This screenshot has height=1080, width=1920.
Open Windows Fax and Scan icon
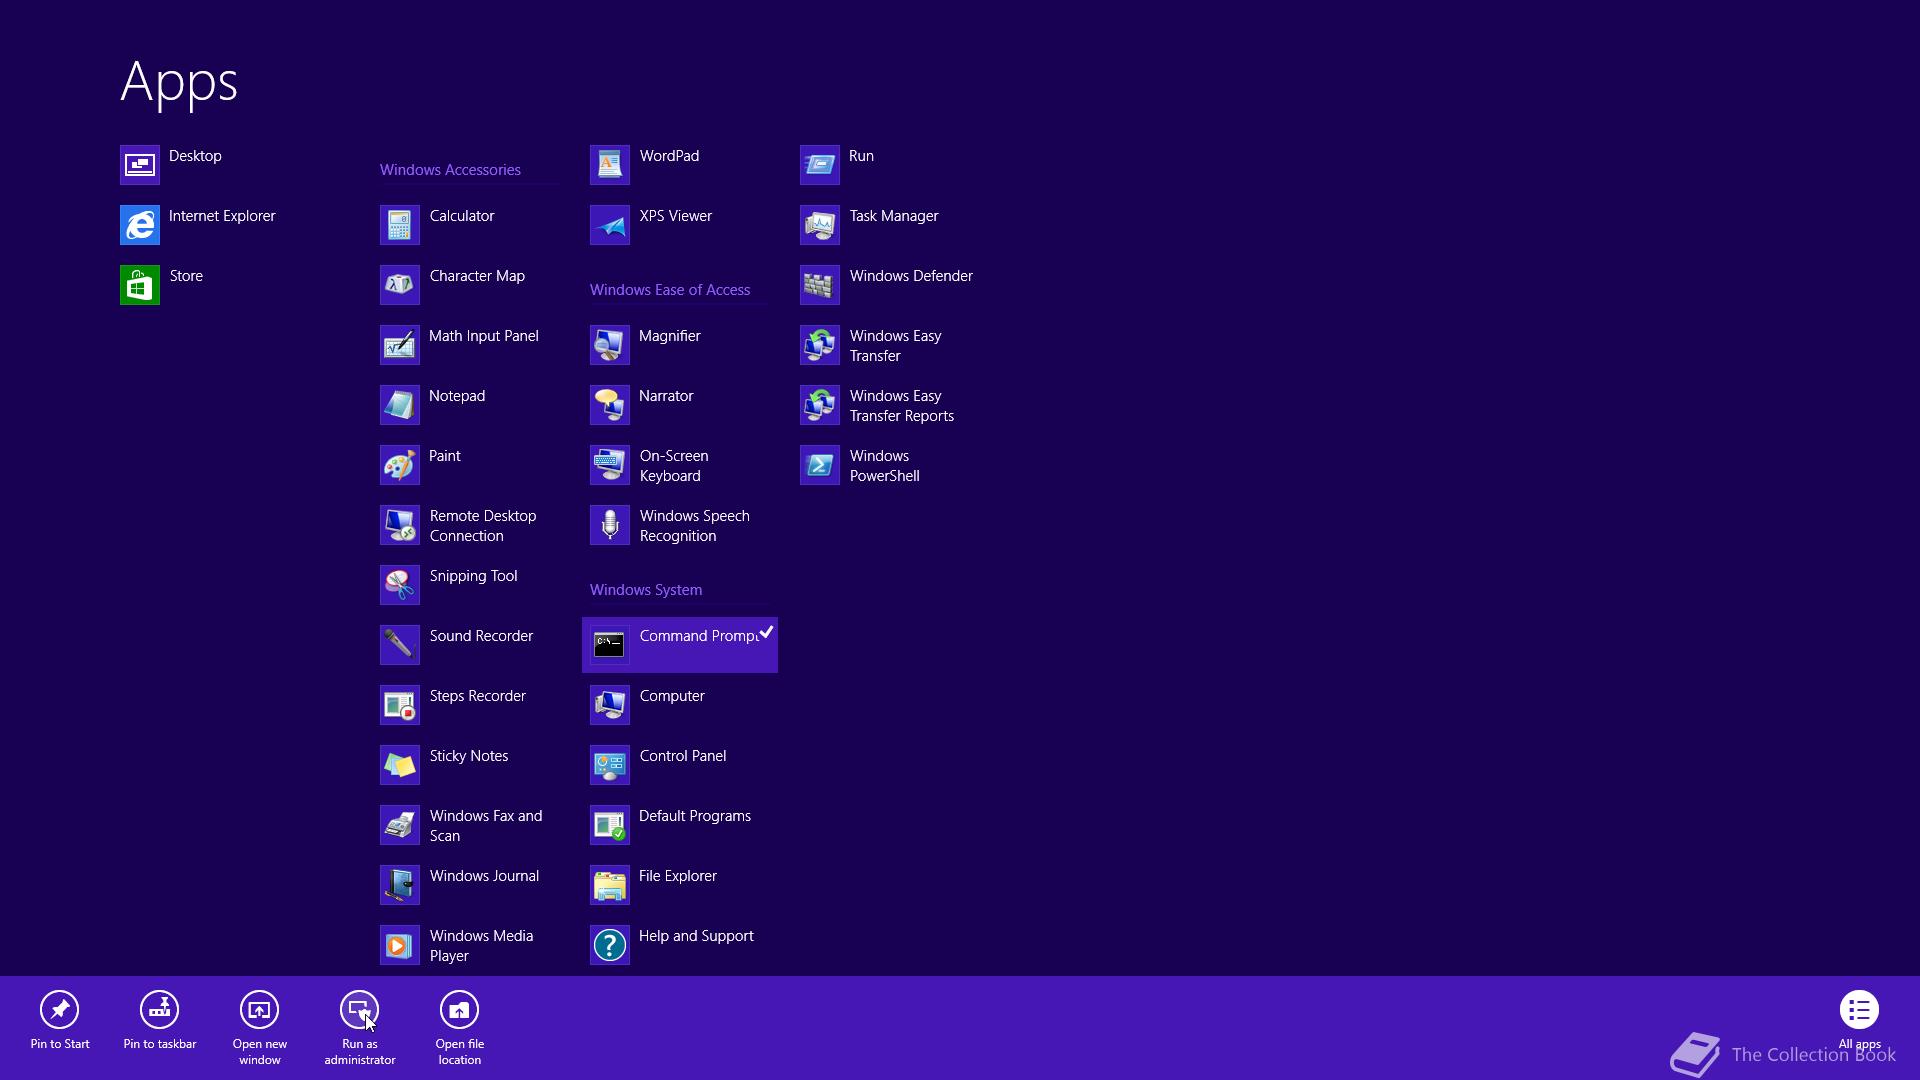[x=400, y=825]
